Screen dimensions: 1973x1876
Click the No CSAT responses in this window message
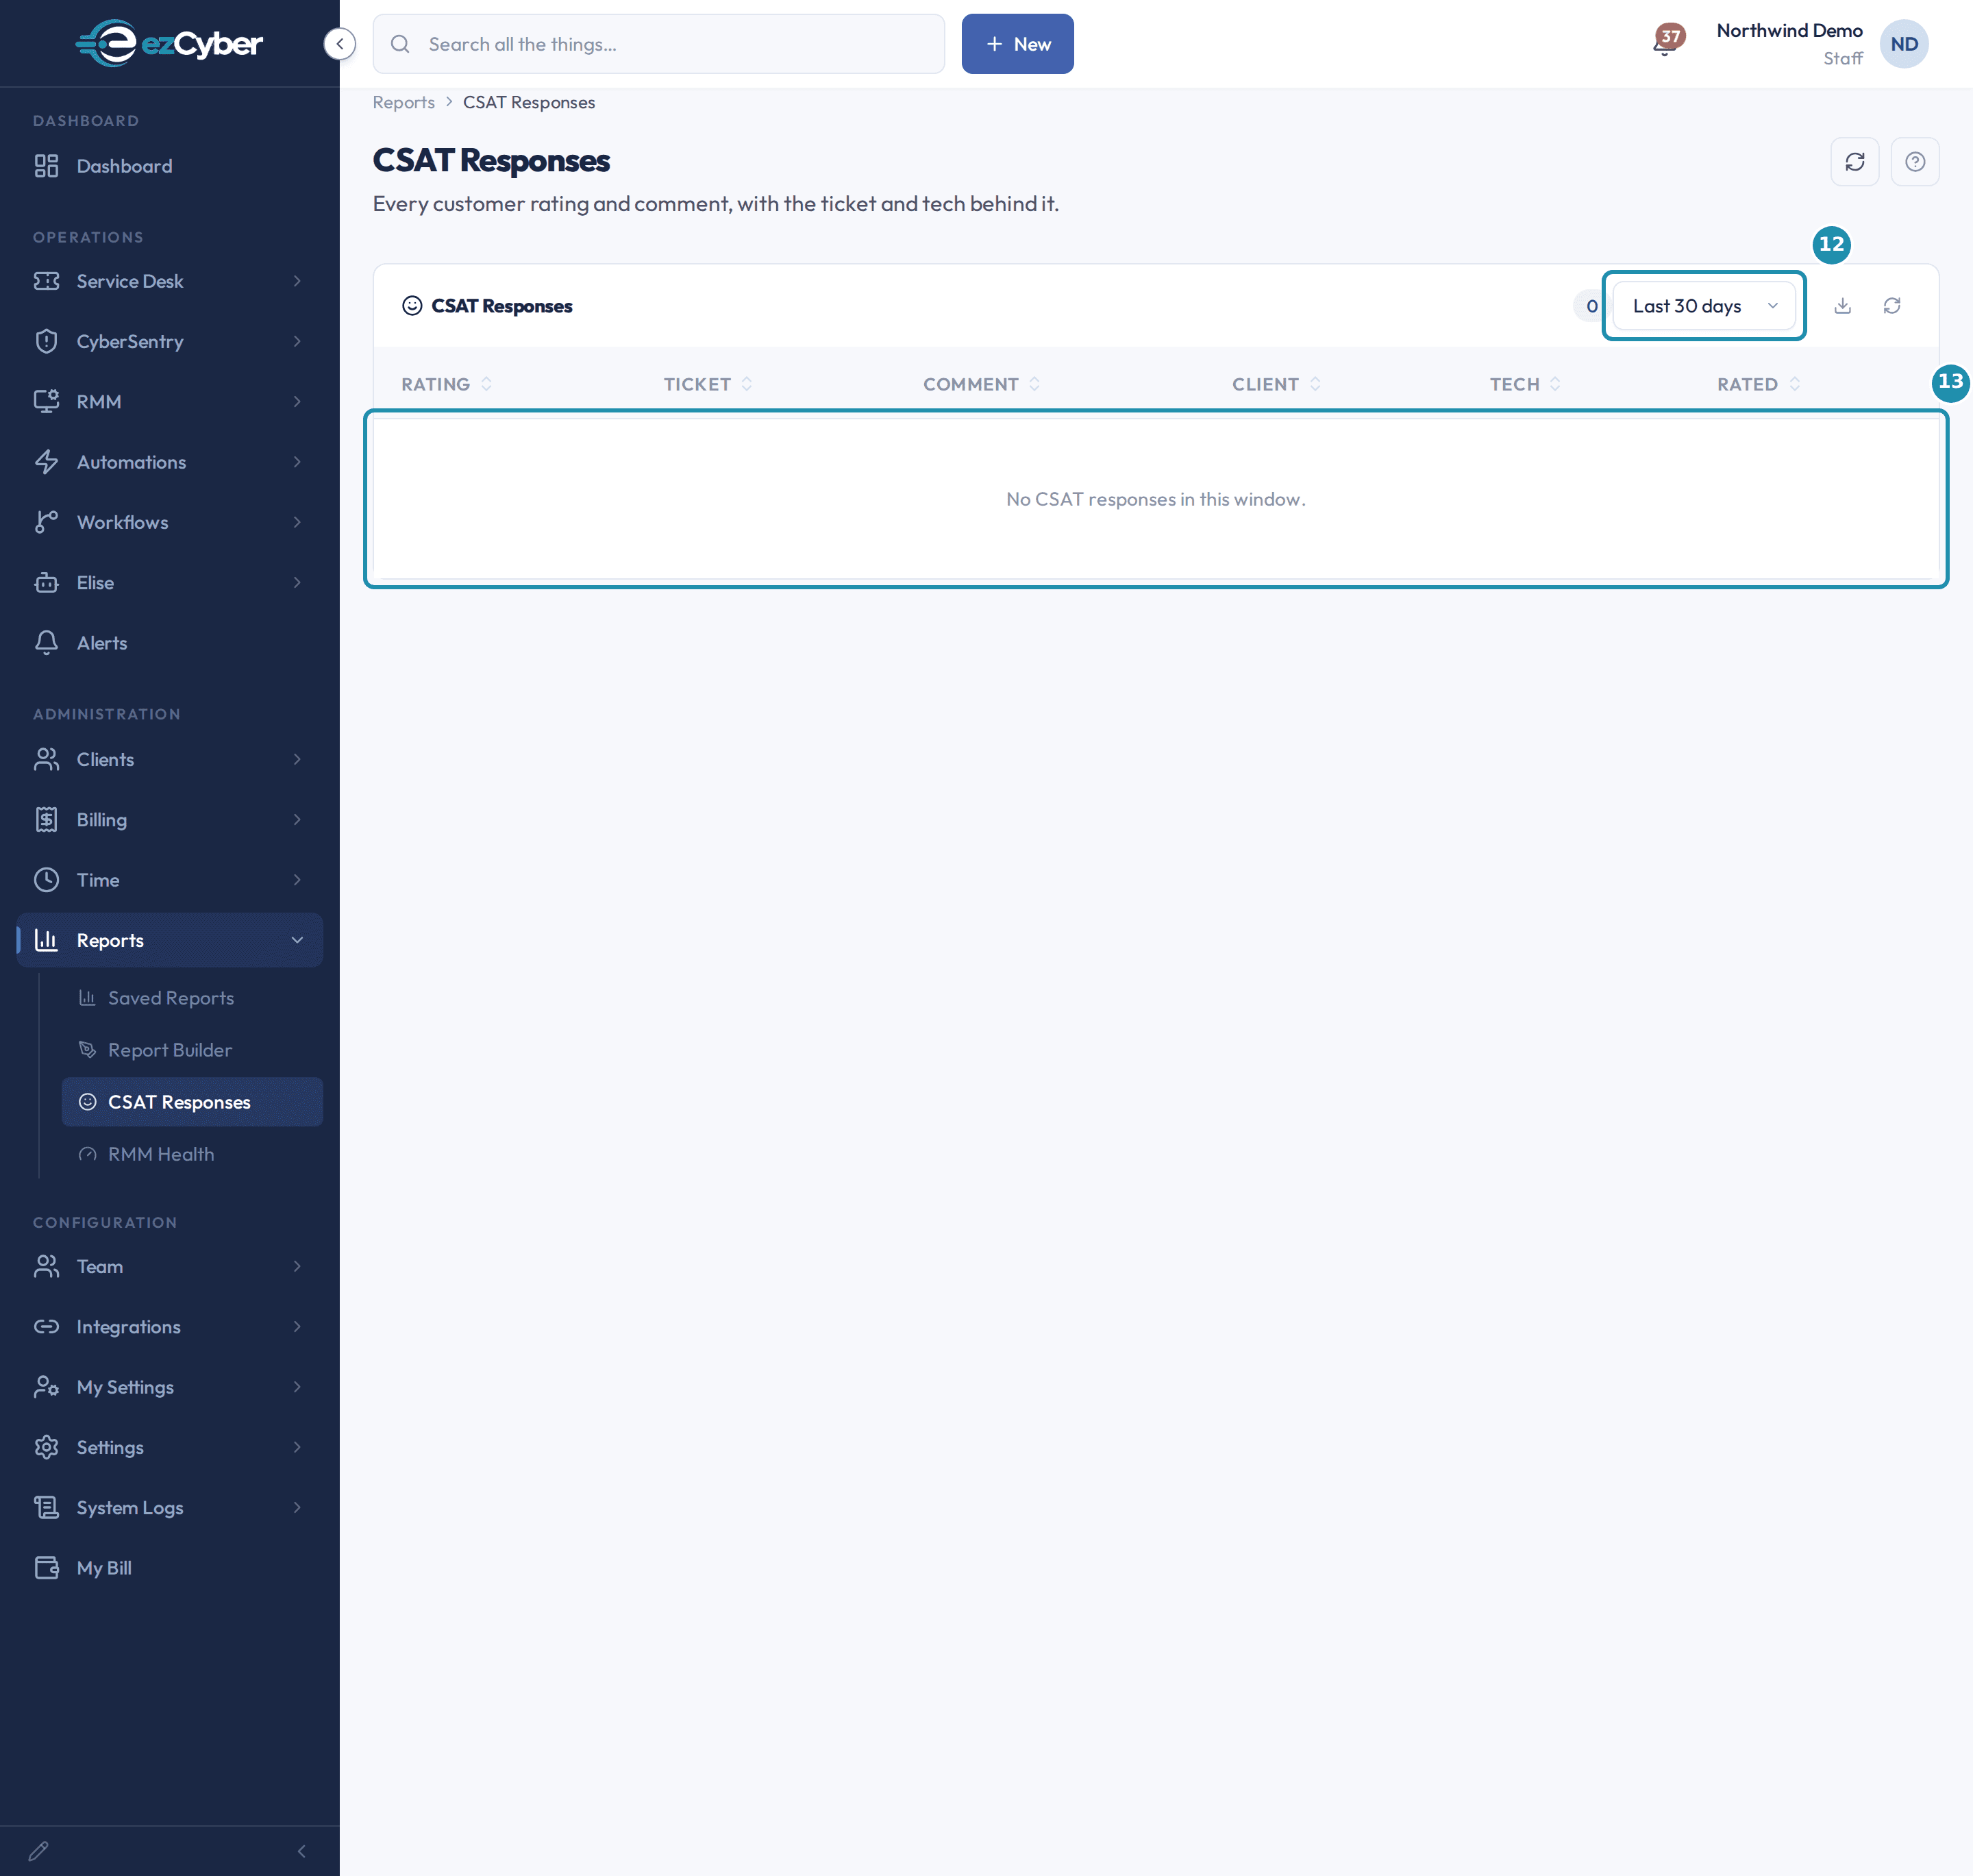click(x=1156, y=499)
